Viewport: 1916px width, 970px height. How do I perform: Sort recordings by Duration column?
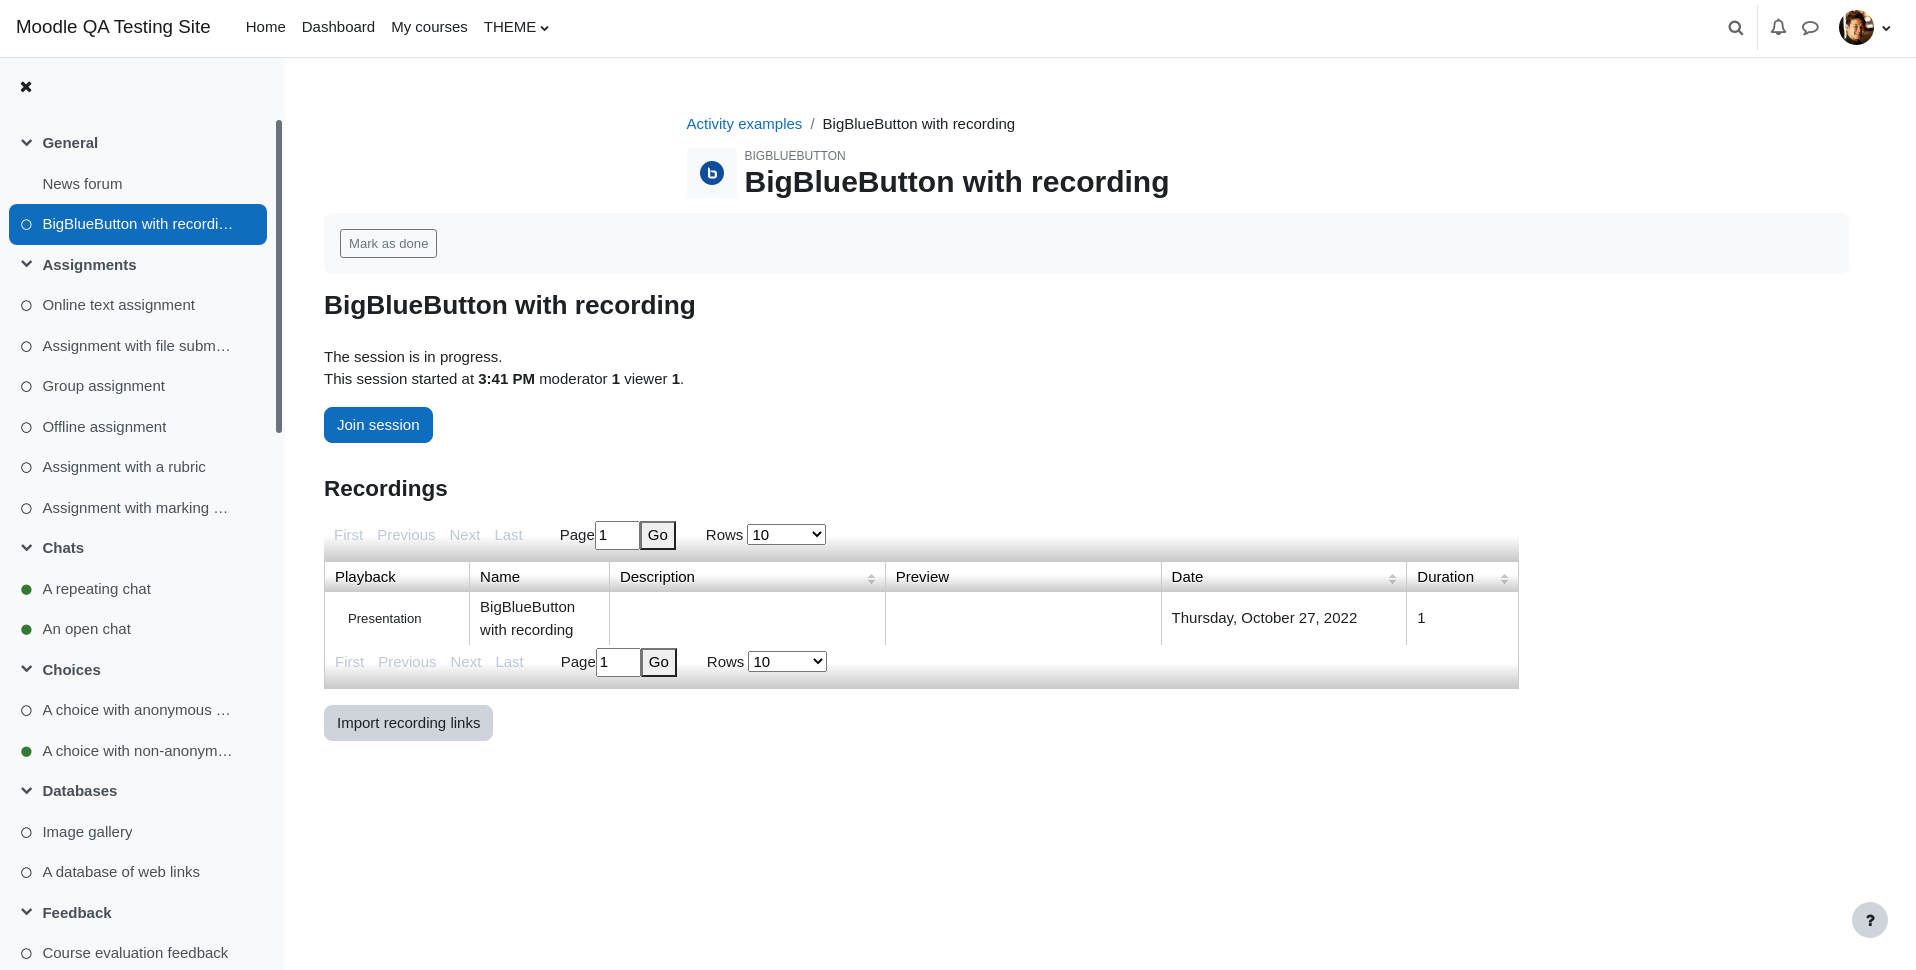[x=1462, y=577]
